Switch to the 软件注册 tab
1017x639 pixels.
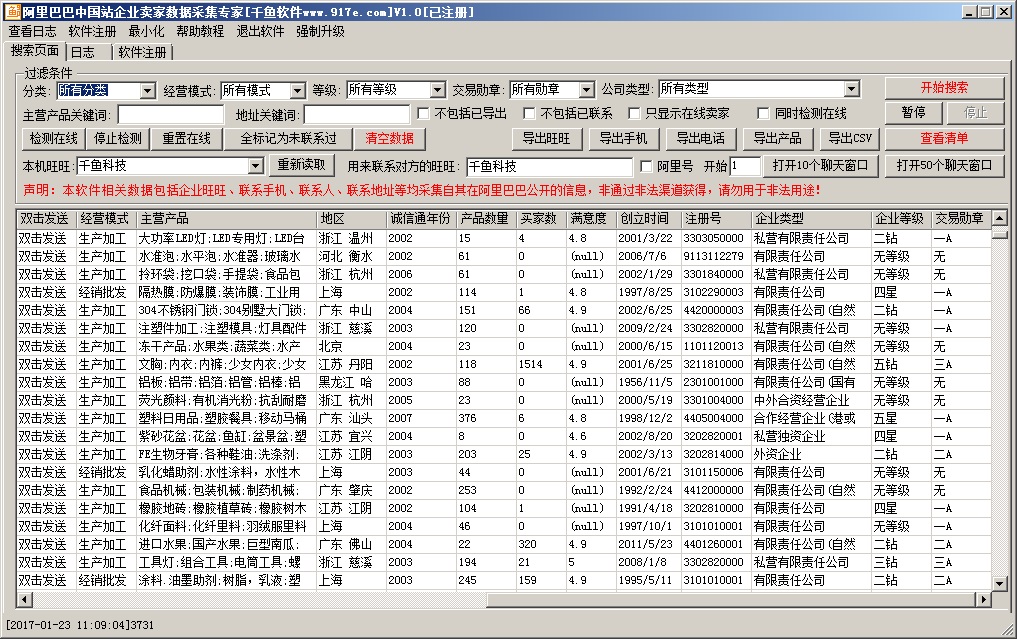tap(142, 52)
